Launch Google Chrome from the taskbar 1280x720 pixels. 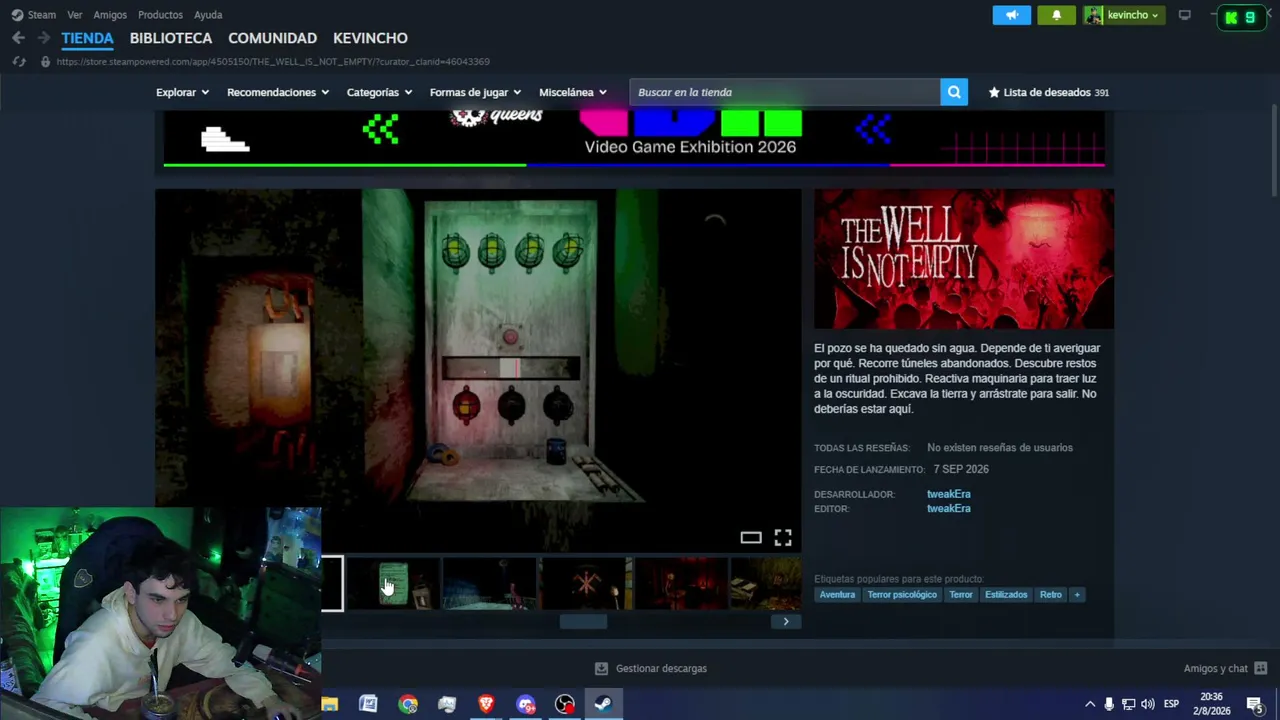(408, 704)
